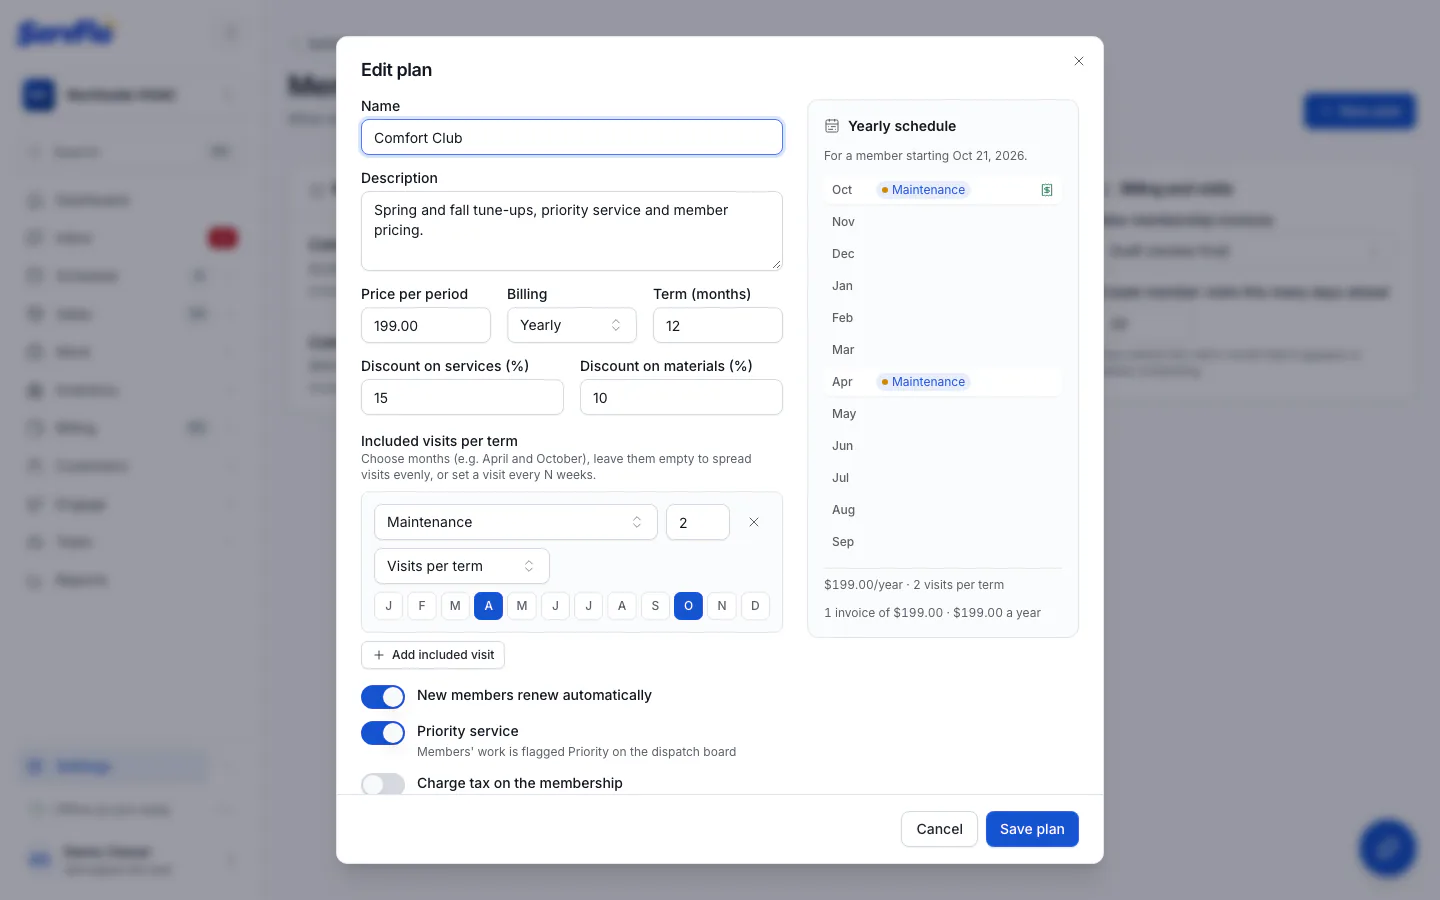Click the Nov row in Yearly schedule

(943, 222)
